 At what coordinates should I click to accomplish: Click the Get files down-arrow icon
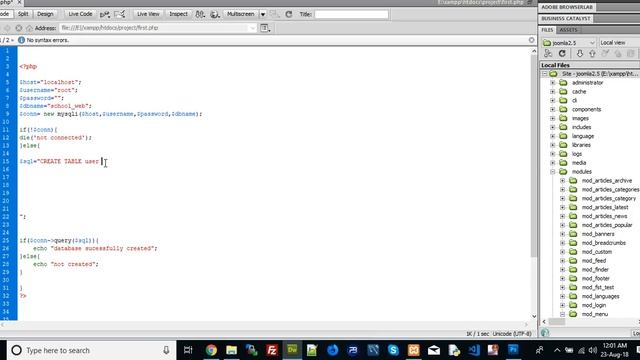point(580,53)
